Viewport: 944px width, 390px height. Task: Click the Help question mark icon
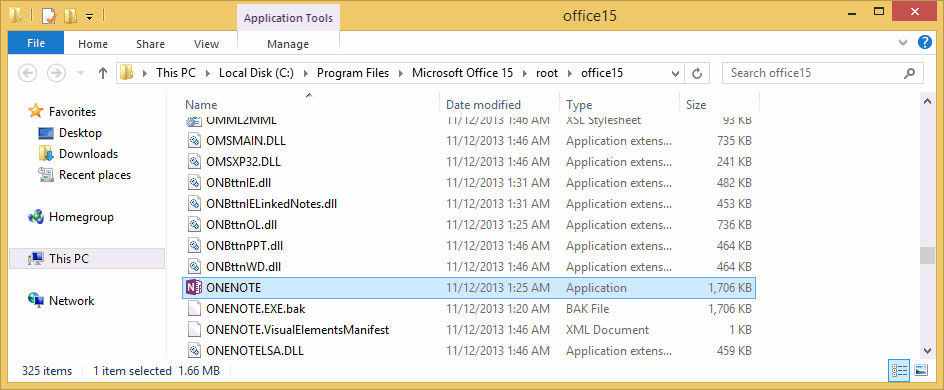pos(925,43)
